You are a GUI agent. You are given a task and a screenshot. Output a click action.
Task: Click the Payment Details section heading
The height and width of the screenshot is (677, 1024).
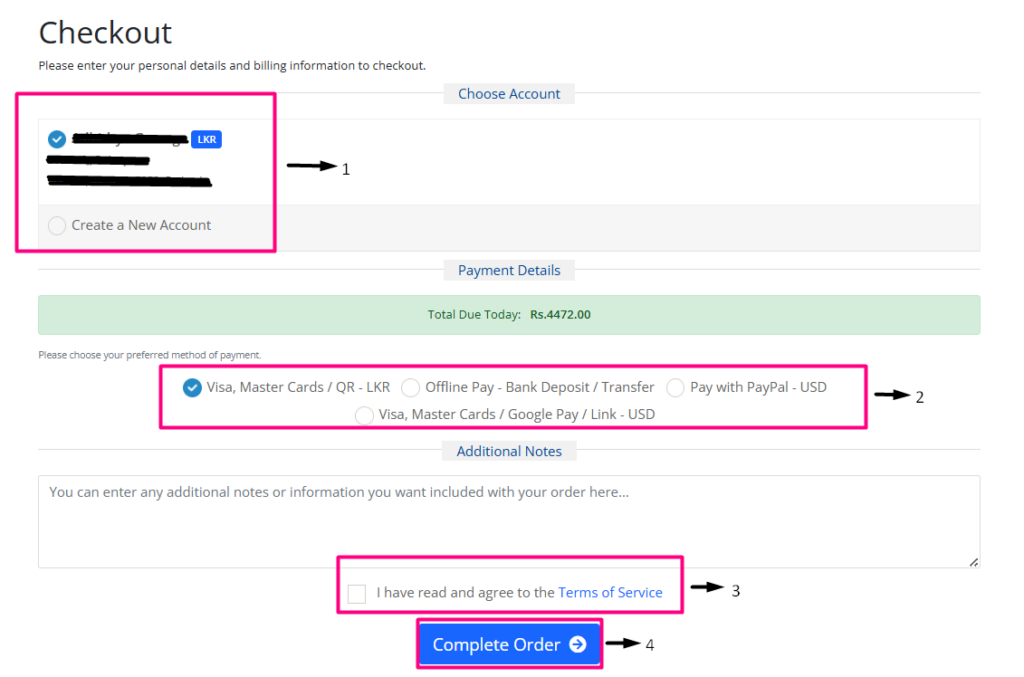pyautogui.click(x=509, y=271)
